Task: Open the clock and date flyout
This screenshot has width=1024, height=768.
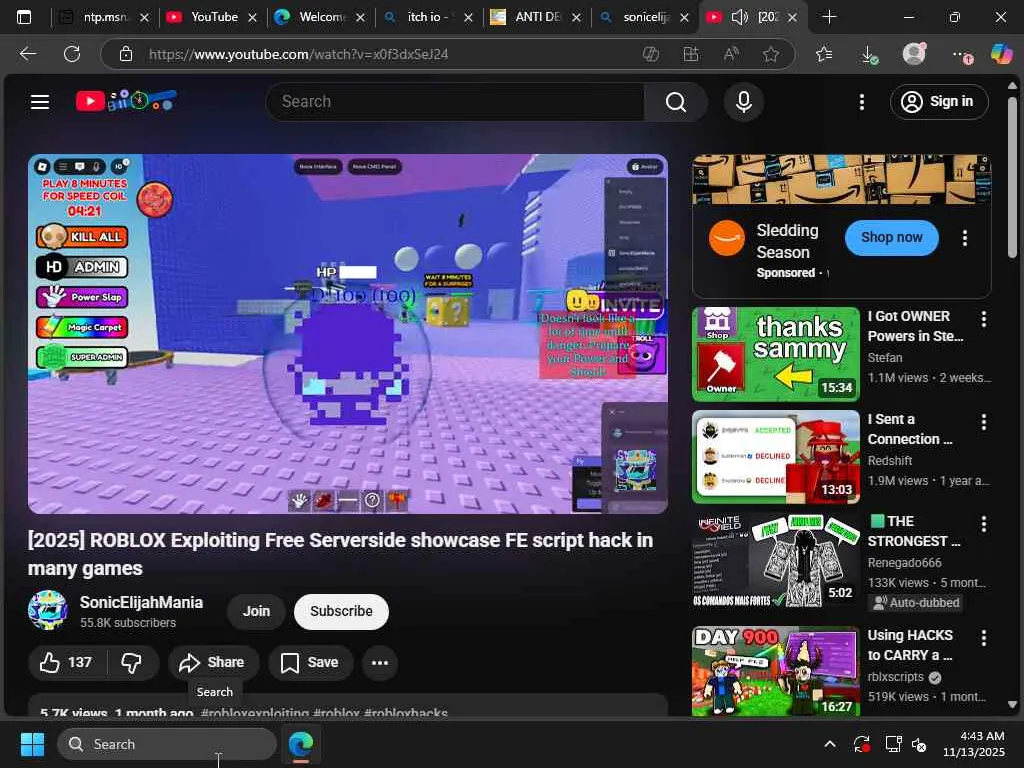Action: point(974,744)
